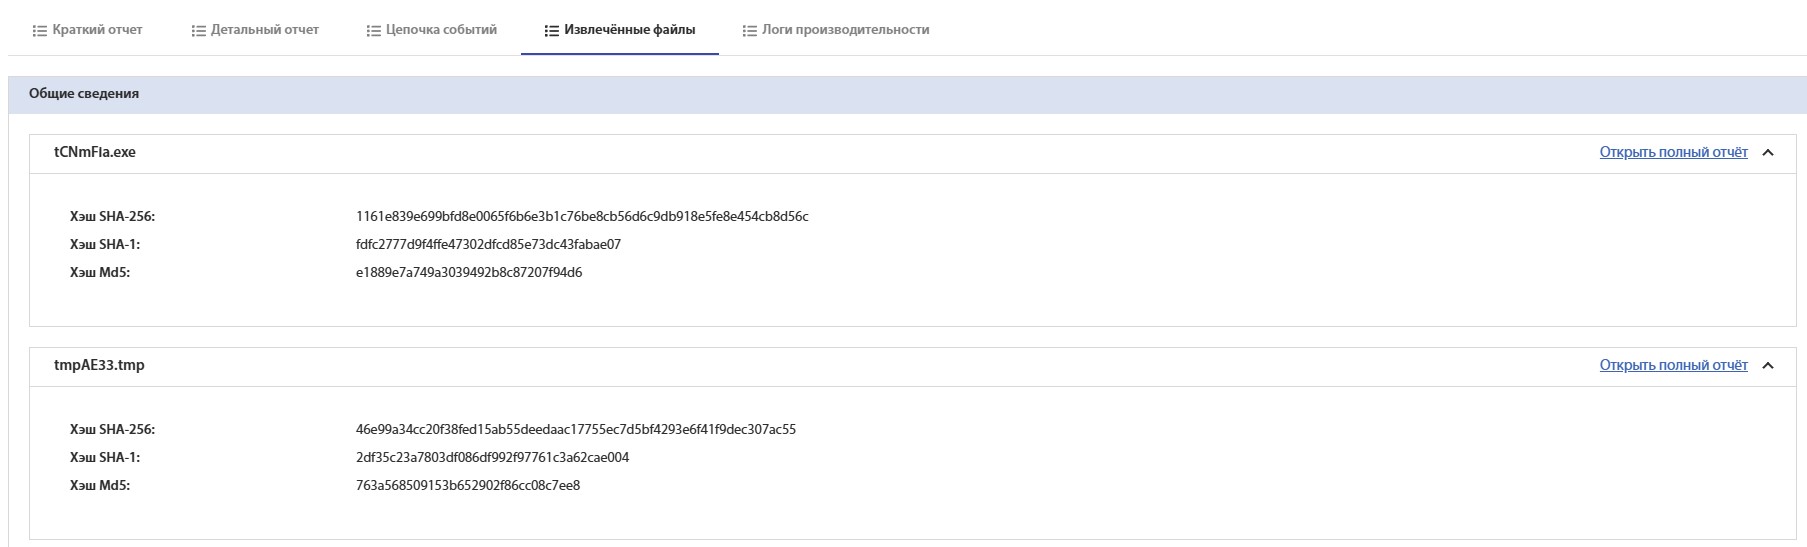1807x547 pixels.
Task: Select the SHA-1 hash value of tmpAE33.tmp
Action: (492, 458)
